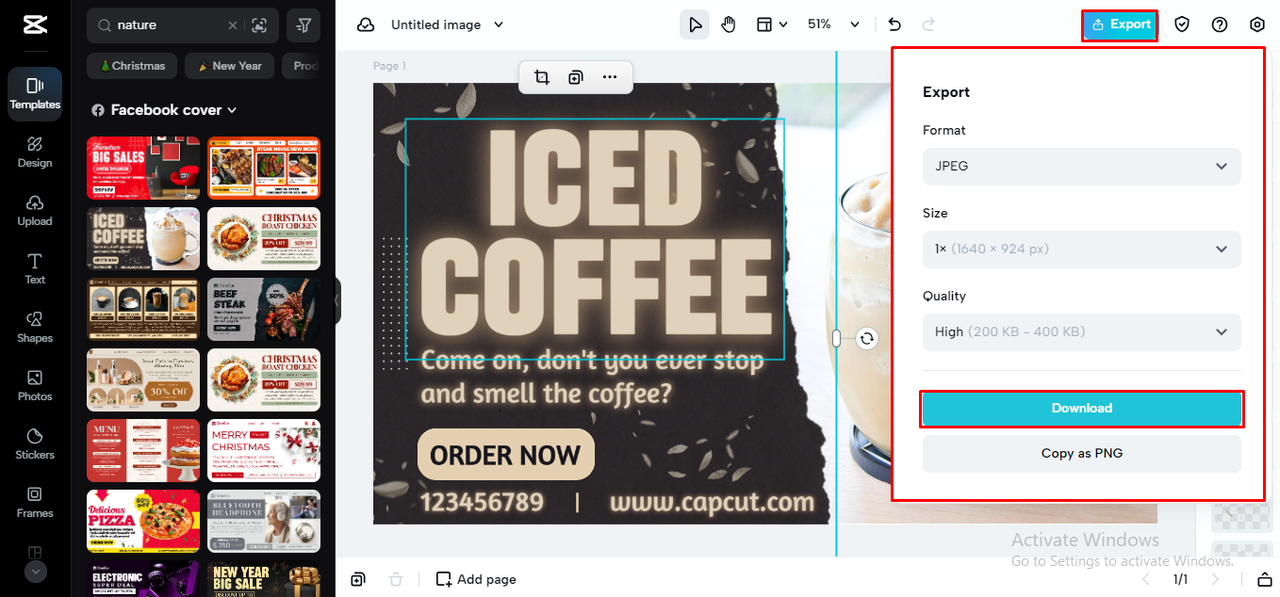The height and width of the screenshot is (597, 1280).
Task: Select the Text tool in sidebar
Action: point(35,269)
